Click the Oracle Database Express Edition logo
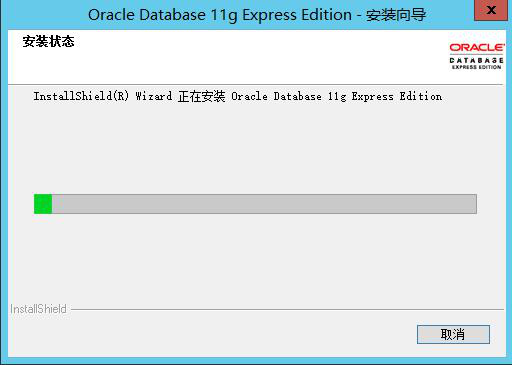Image resolution: width=512 pixels, height=365 pixels. tap(476, 56)
